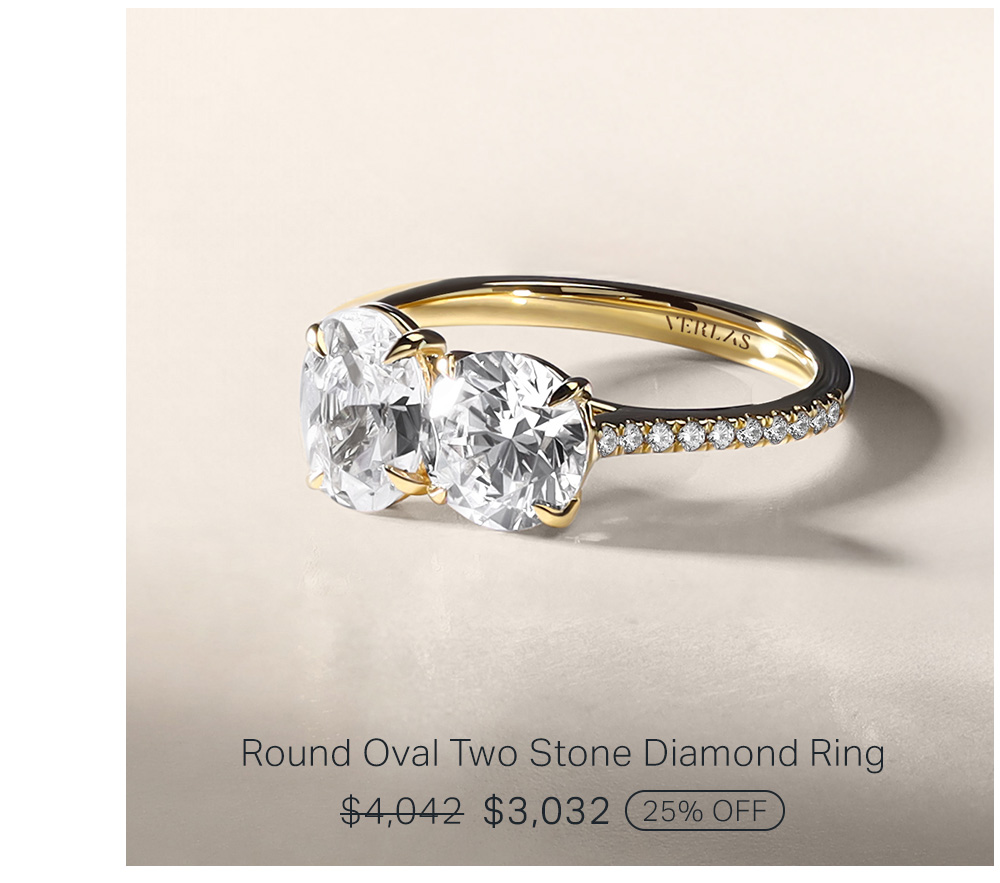Click the words "Two Stone" in the title
1000x883 pixels.
(x=541, y=753)
